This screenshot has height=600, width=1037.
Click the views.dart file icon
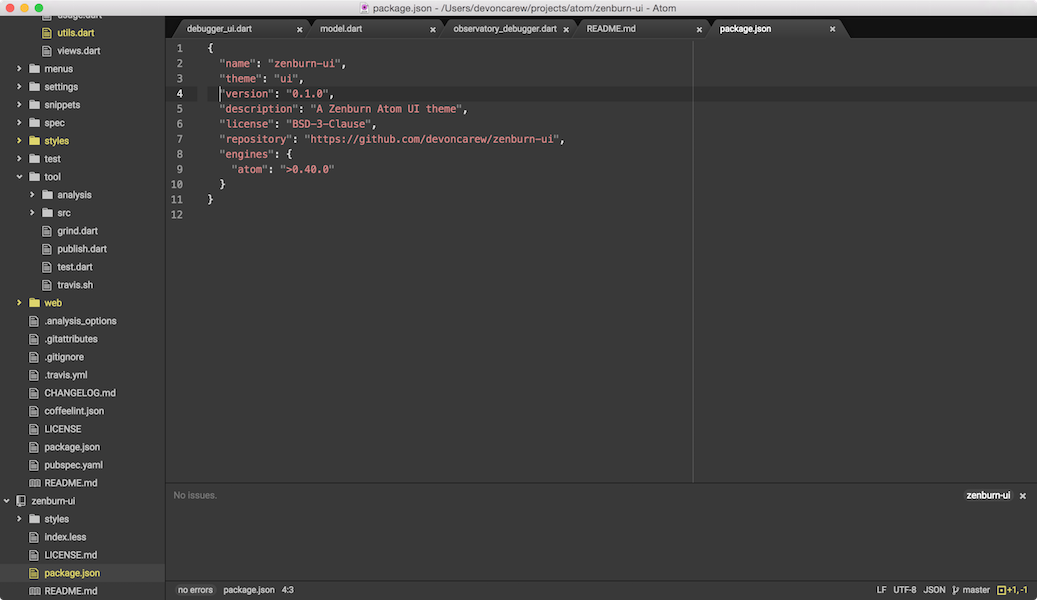46,50
